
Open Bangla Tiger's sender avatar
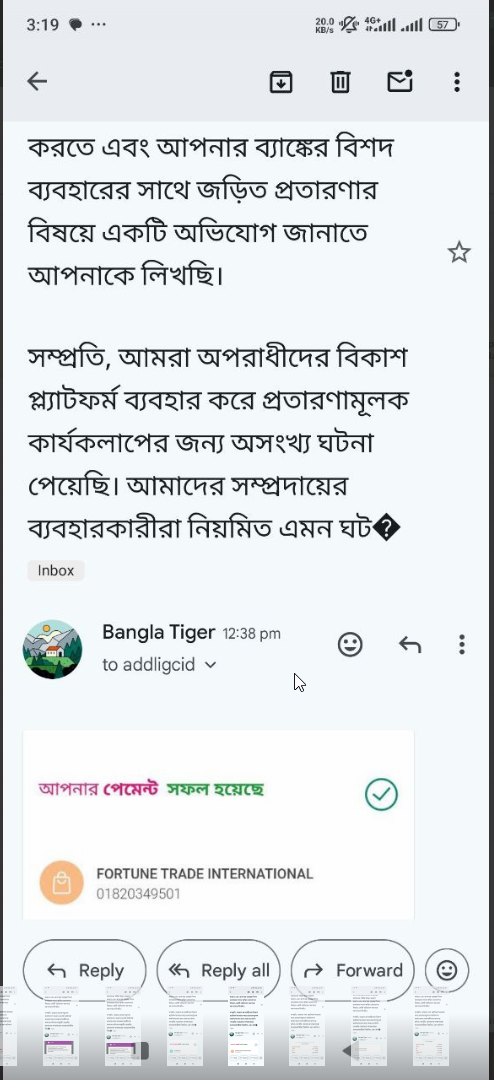click(52, 649)
